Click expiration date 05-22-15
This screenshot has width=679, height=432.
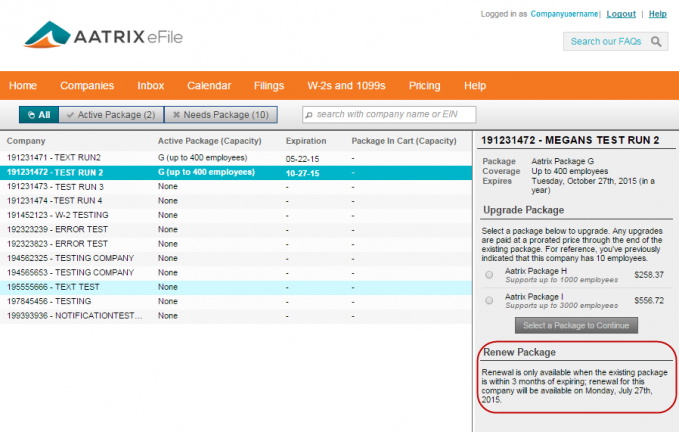[x=302, y=159]
